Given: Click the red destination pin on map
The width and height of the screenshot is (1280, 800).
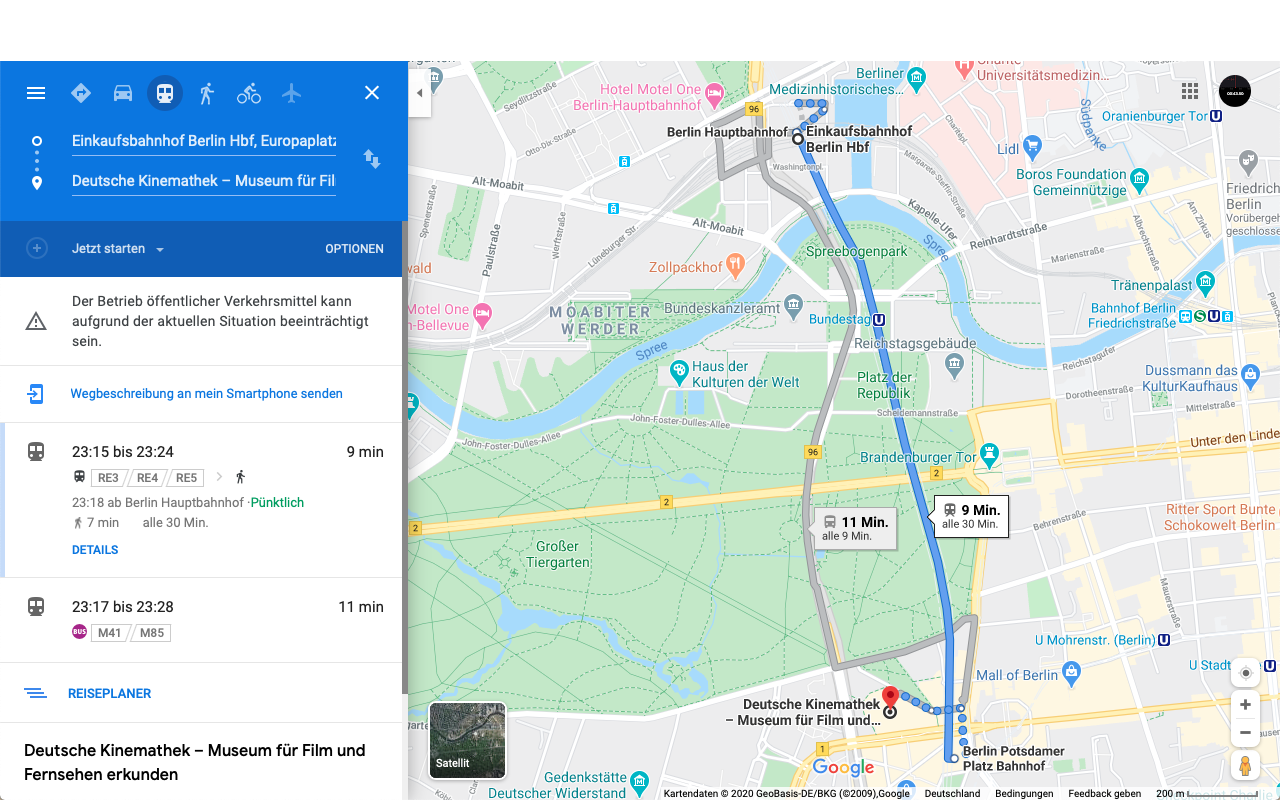Looking at the screenshot, I should tap(890, 697).
